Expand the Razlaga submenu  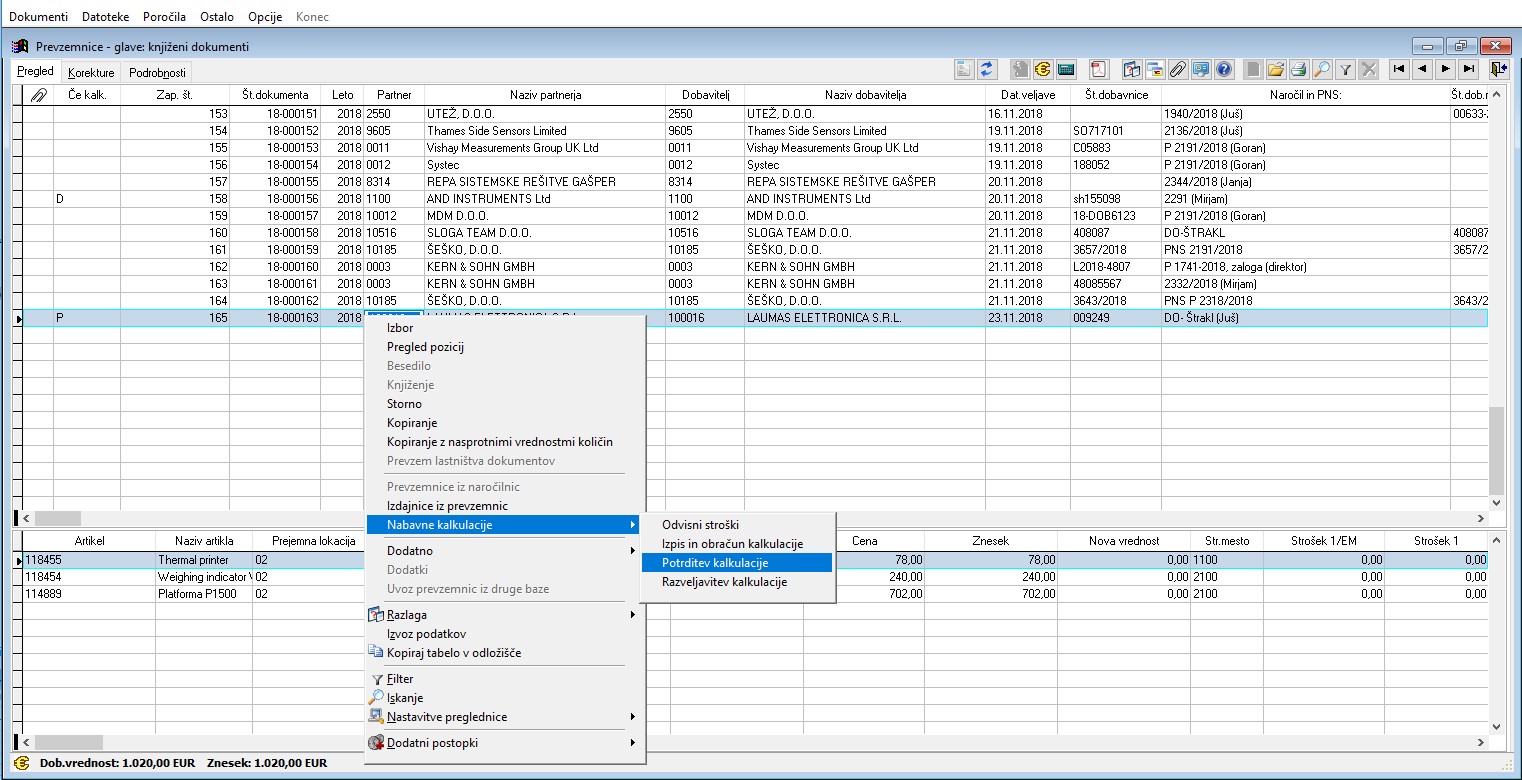(x=503, y=615)
